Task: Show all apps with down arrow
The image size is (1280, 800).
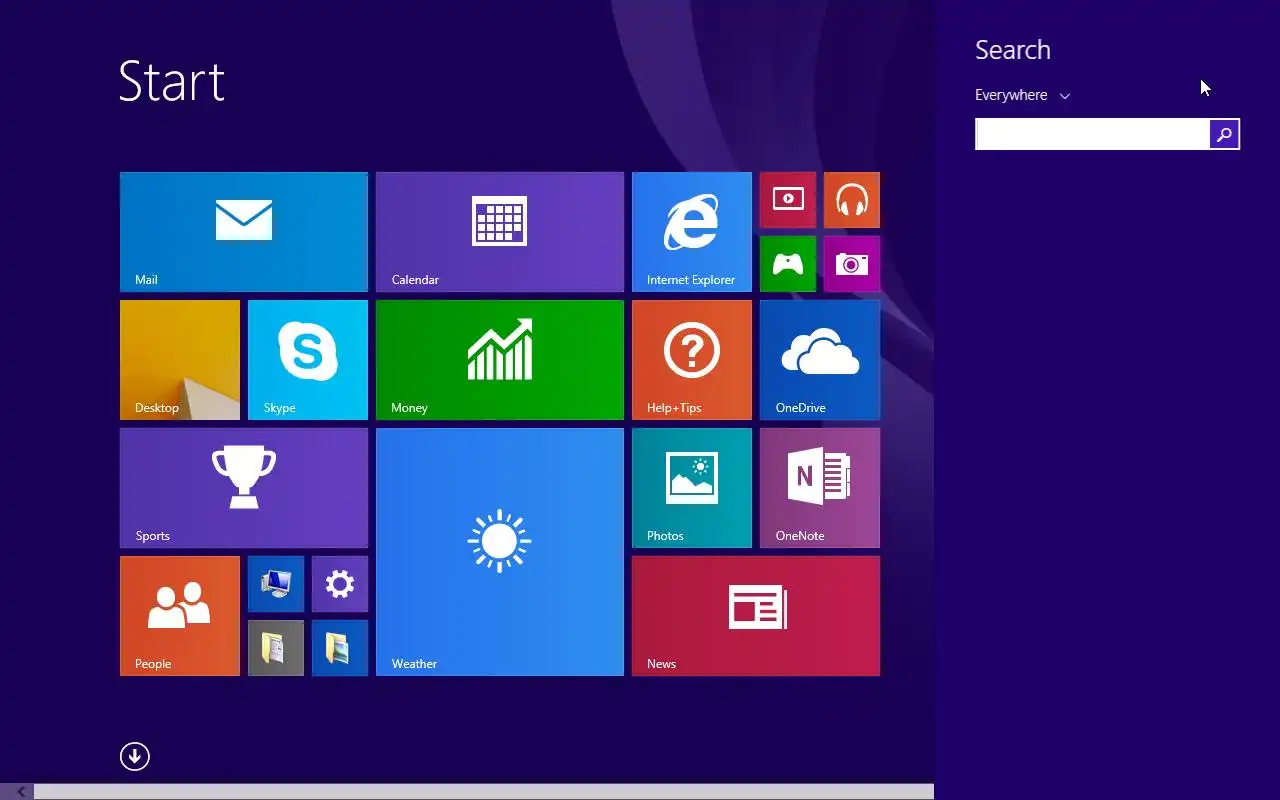Action: [135, 756]
